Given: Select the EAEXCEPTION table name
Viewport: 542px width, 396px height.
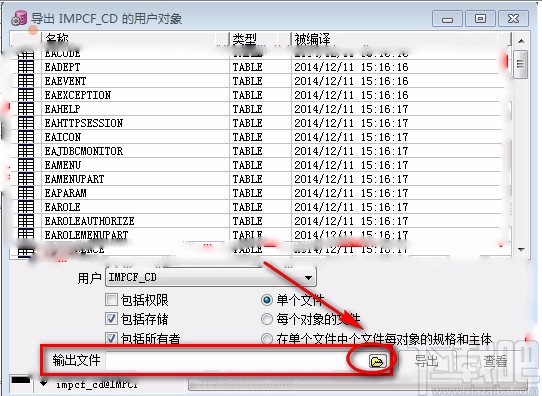Looking at the screenshot, I should coord(78,95).
